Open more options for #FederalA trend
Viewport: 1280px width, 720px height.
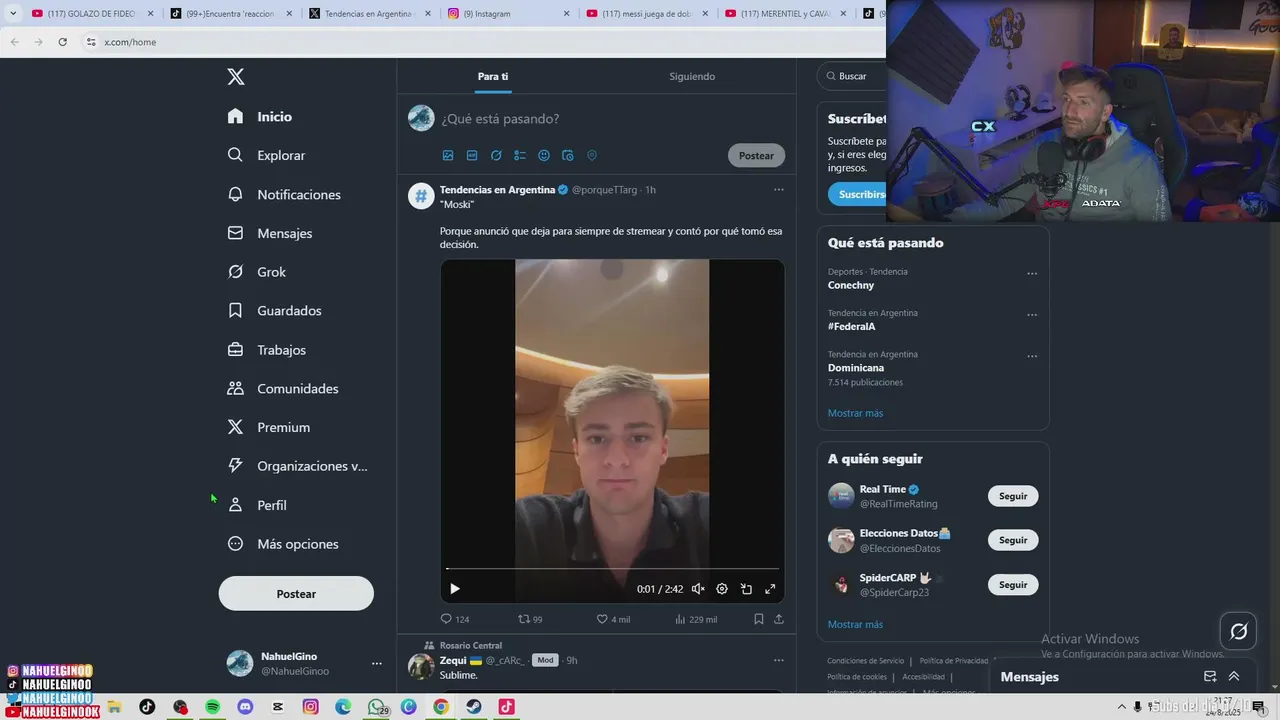[x=1032, y=315]
